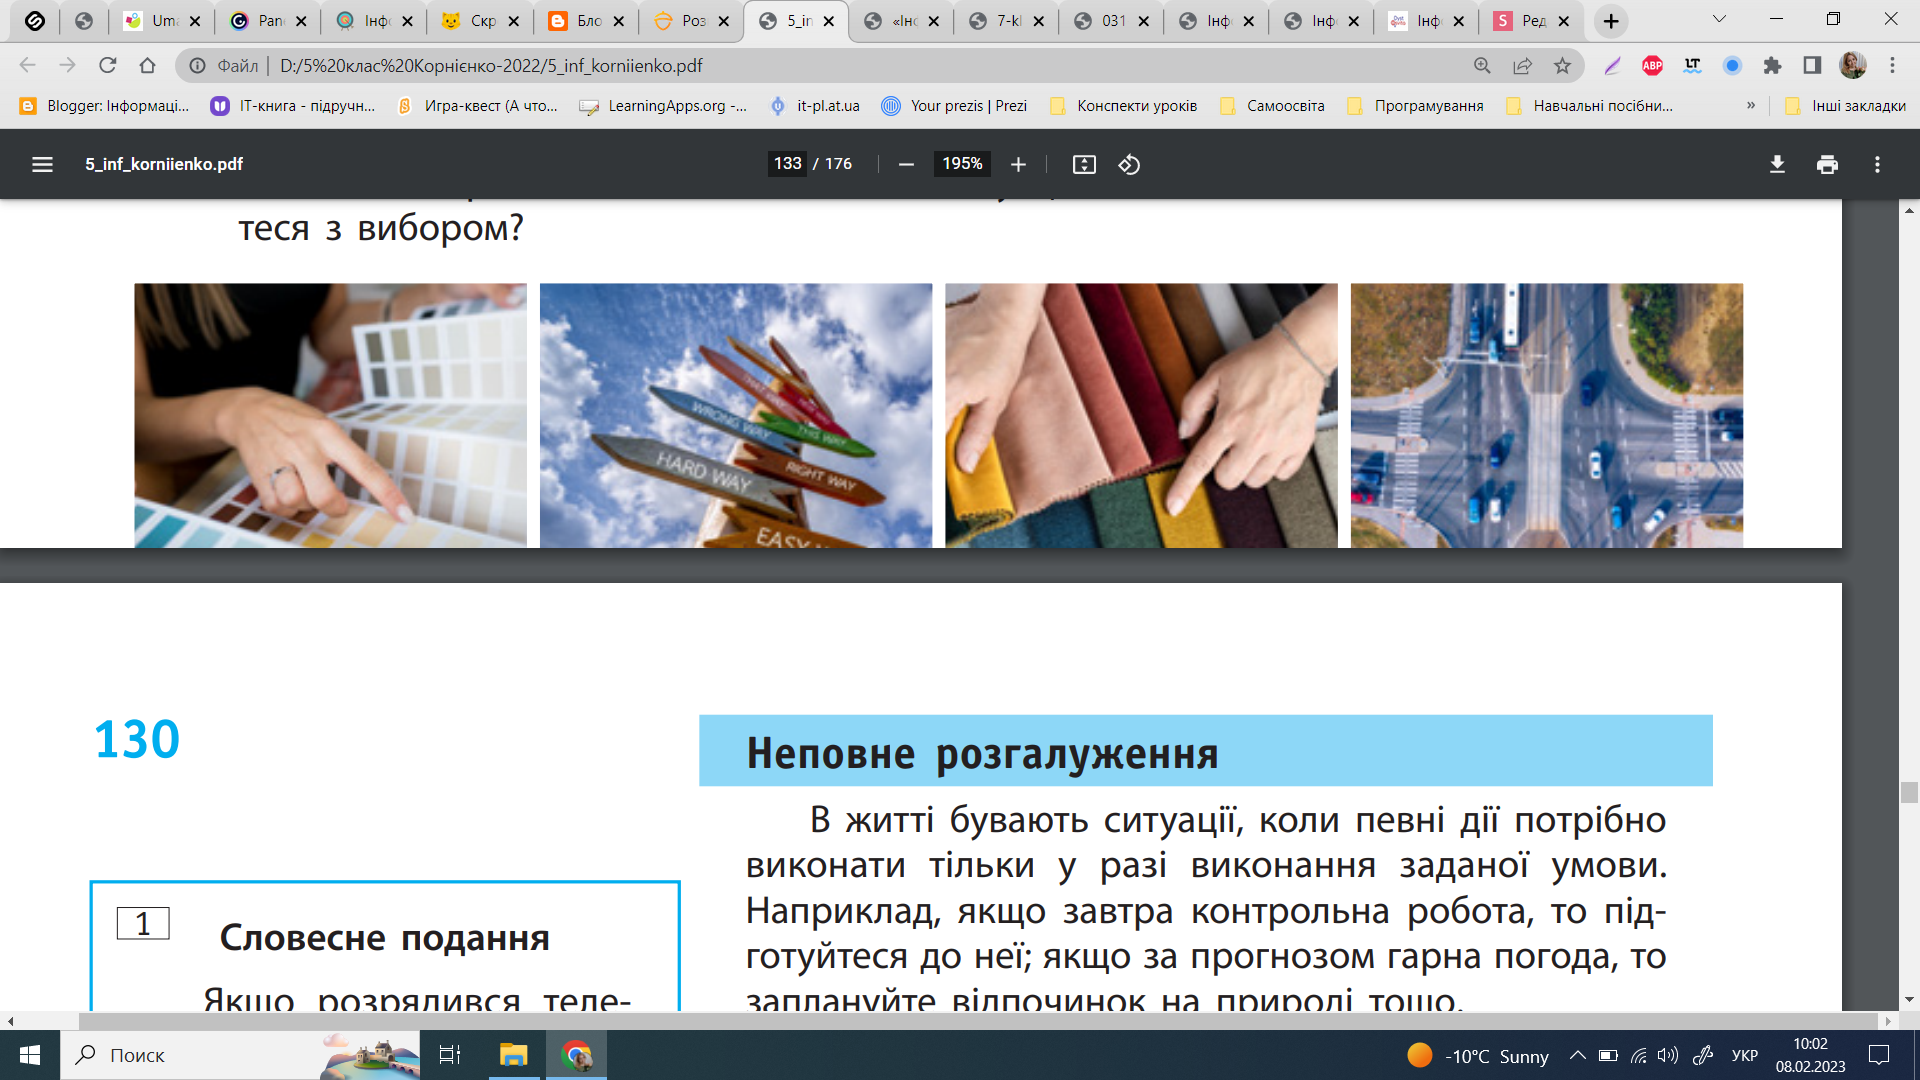The image size is (1920, 1080).
Task: Open the new tab button
Action: (x=1611, y=21)
